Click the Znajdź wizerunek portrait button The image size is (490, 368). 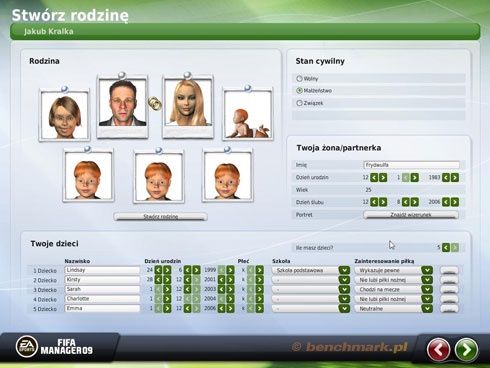pyautogui.click(x=411, y=215)
